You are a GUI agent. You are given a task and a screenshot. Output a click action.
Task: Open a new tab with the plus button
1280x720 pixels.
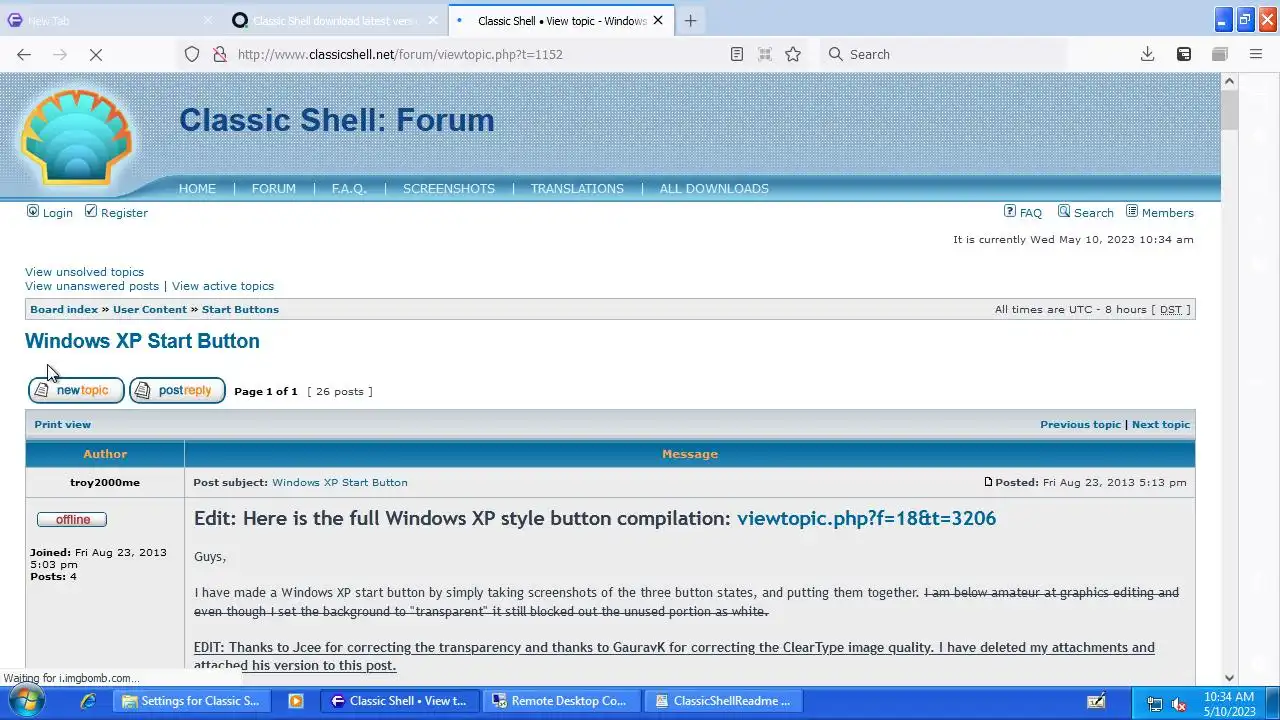tap(690, 20)
